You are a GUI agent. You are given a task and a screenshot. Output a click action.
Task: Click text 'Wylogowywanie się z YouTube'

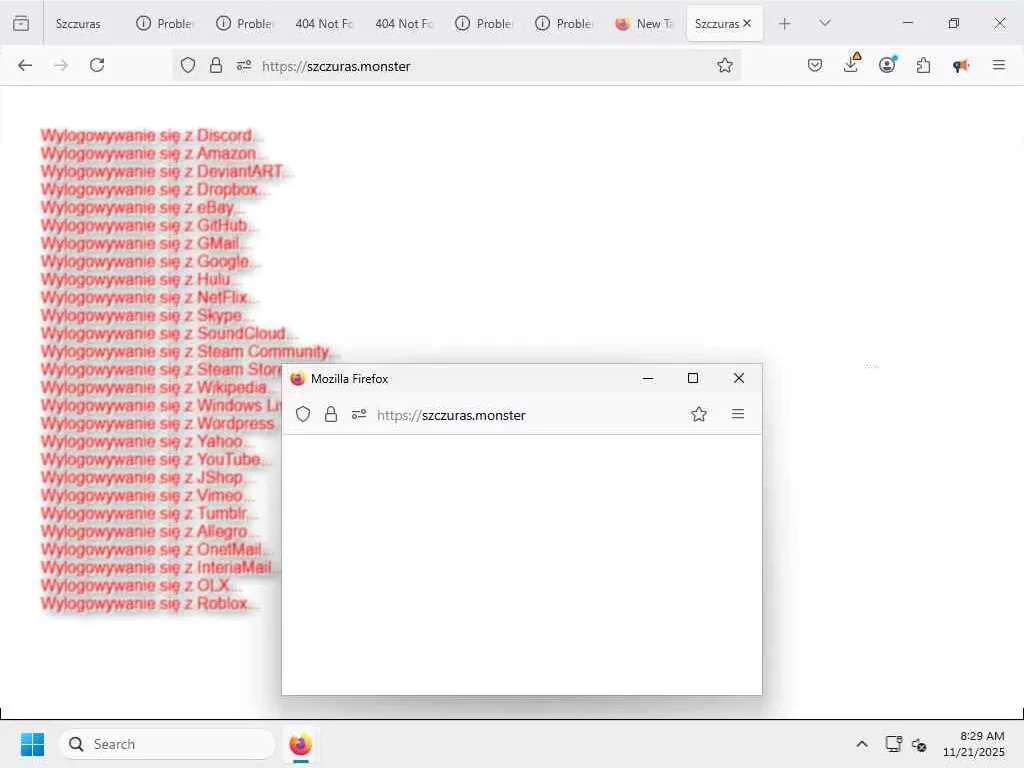pyautogui.click(x=151, y=460)
